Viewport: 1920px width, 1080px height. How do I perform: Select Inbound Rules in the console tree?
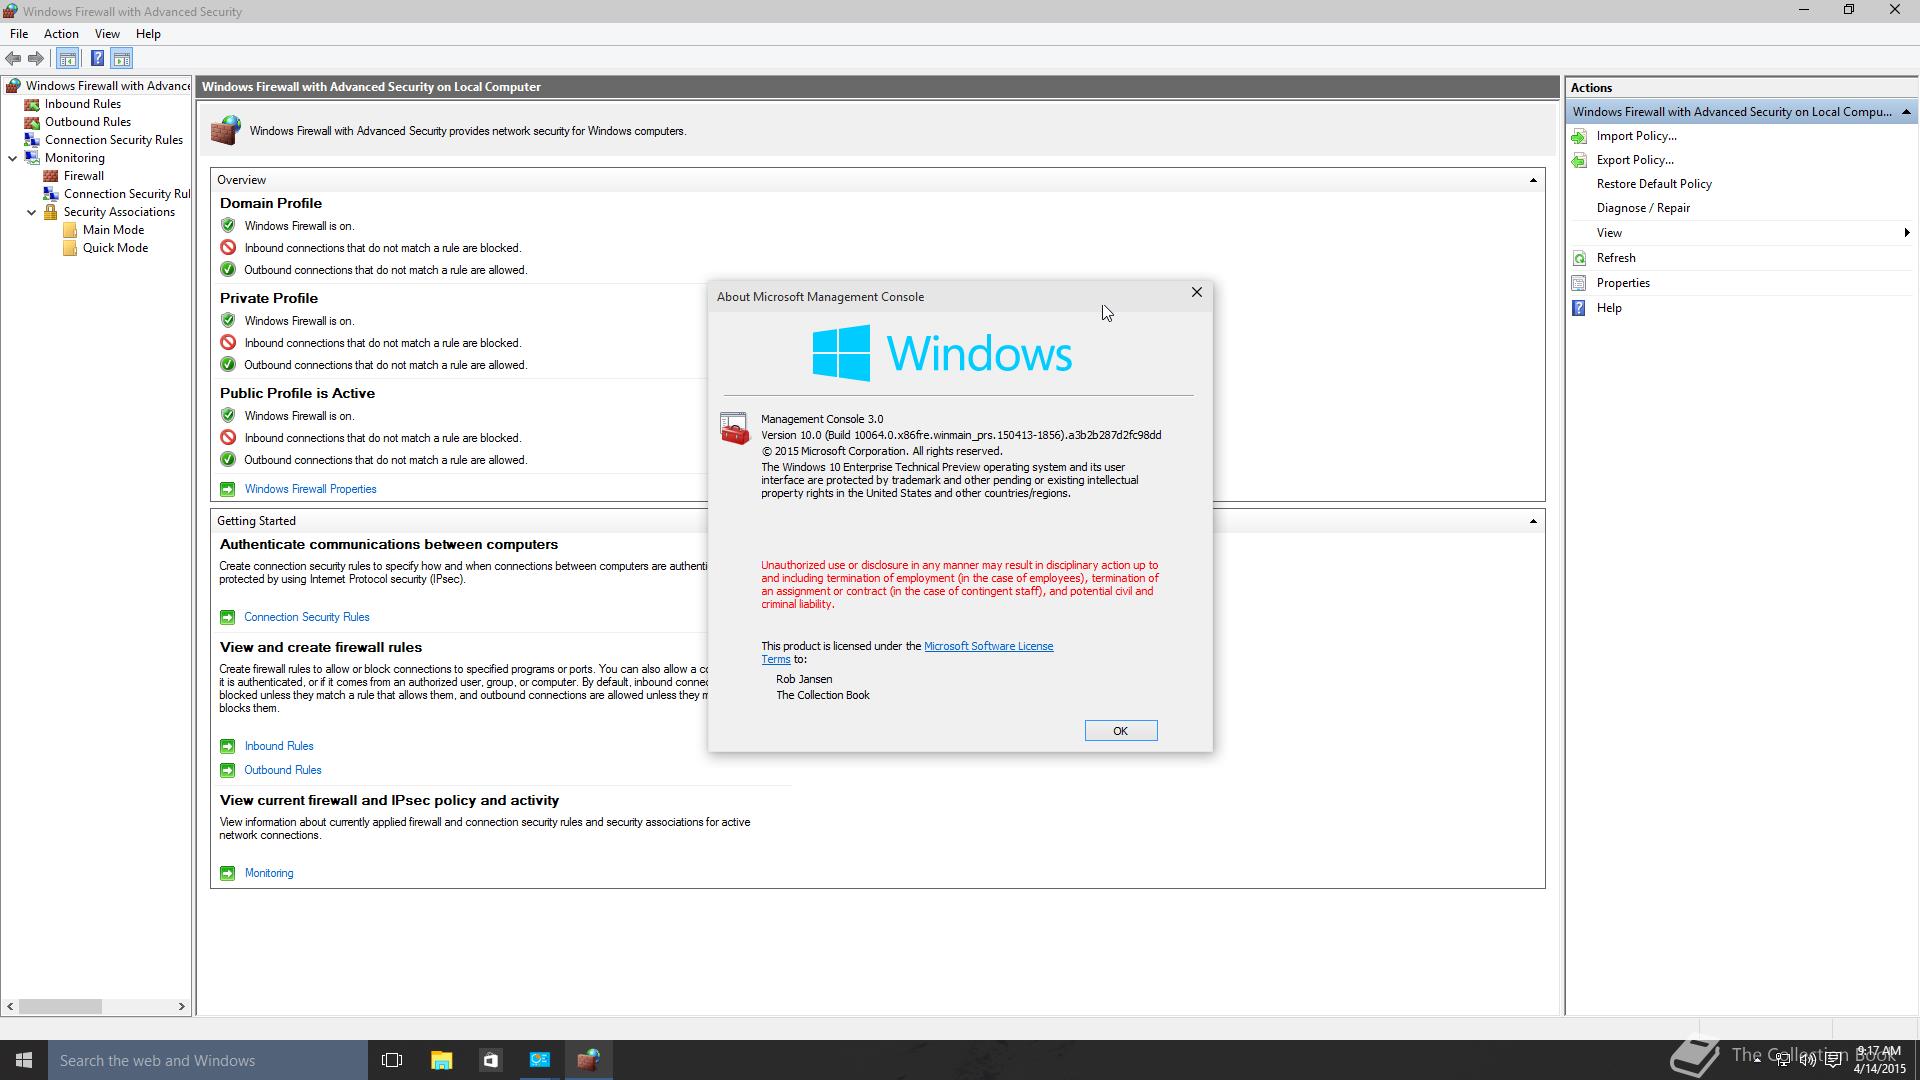pos(82,104)
